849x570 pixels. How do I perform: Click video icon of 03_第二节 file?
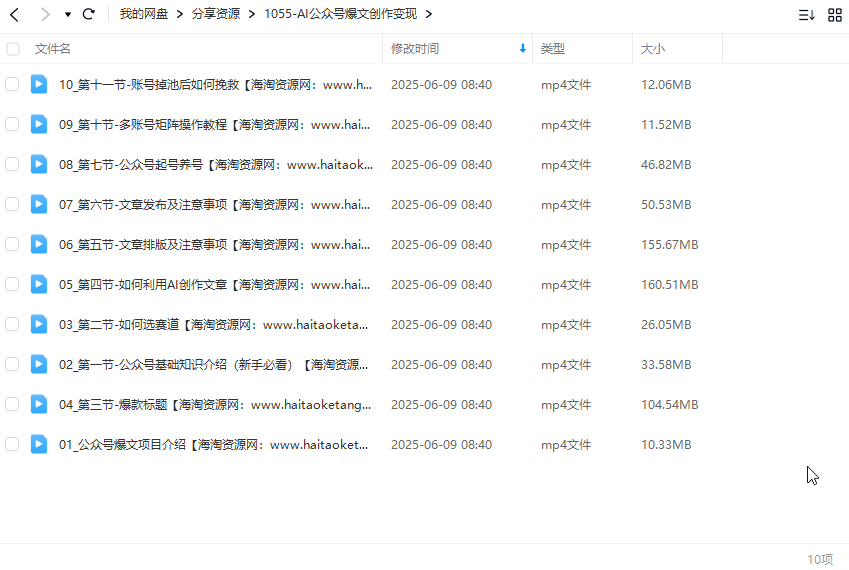pos(39,324)
